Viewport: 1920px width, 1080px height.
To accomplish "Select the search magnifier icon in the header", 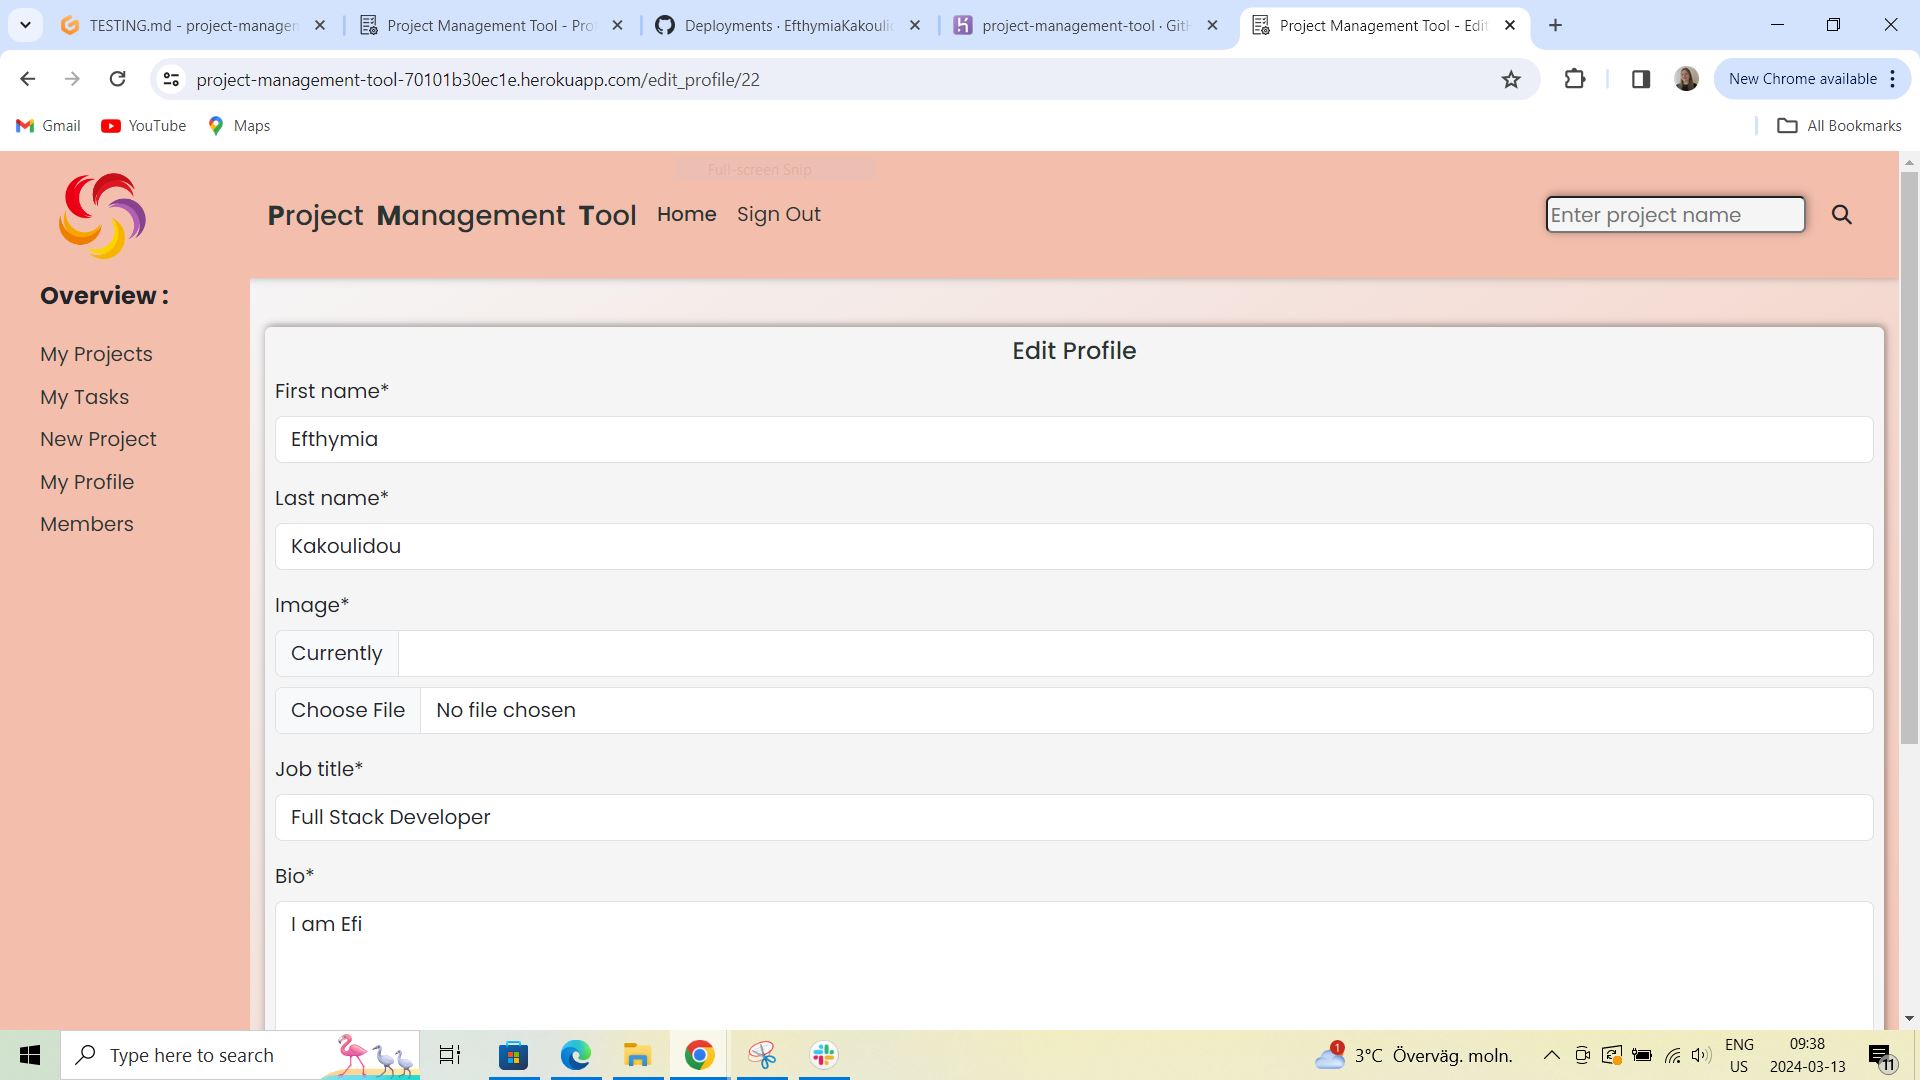I will (x=1843, y=214).
